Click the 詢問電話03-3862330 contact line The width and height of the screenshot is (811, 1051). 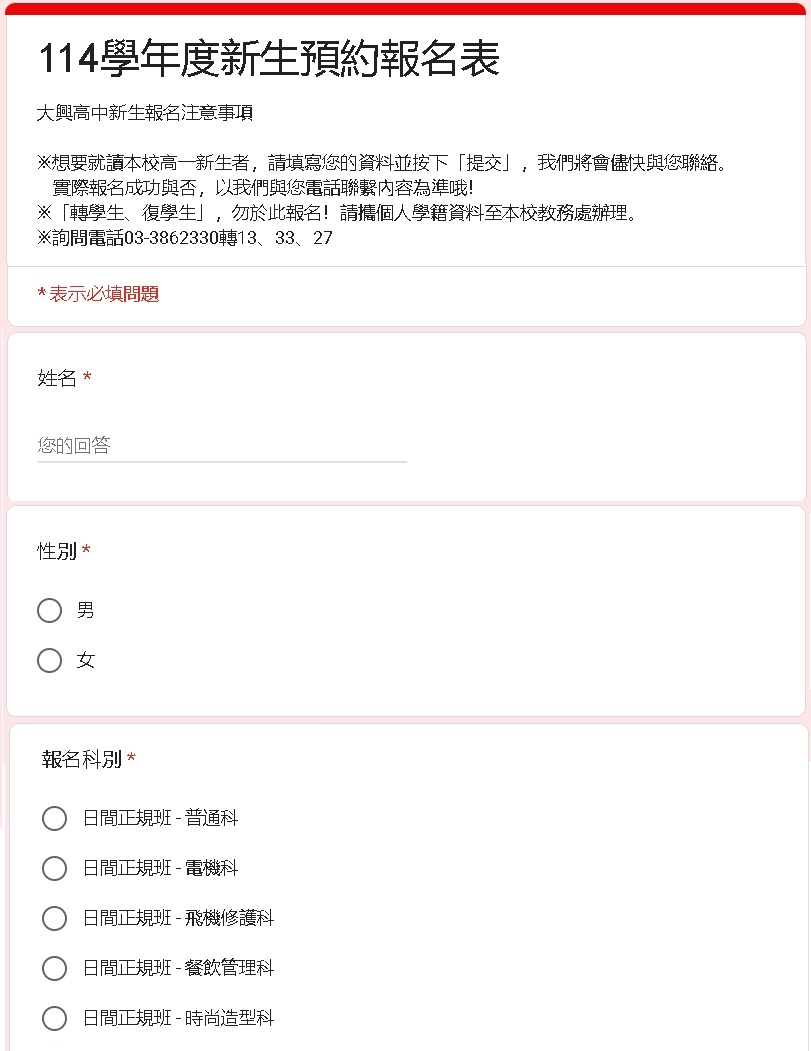click(x=184, y=238)
